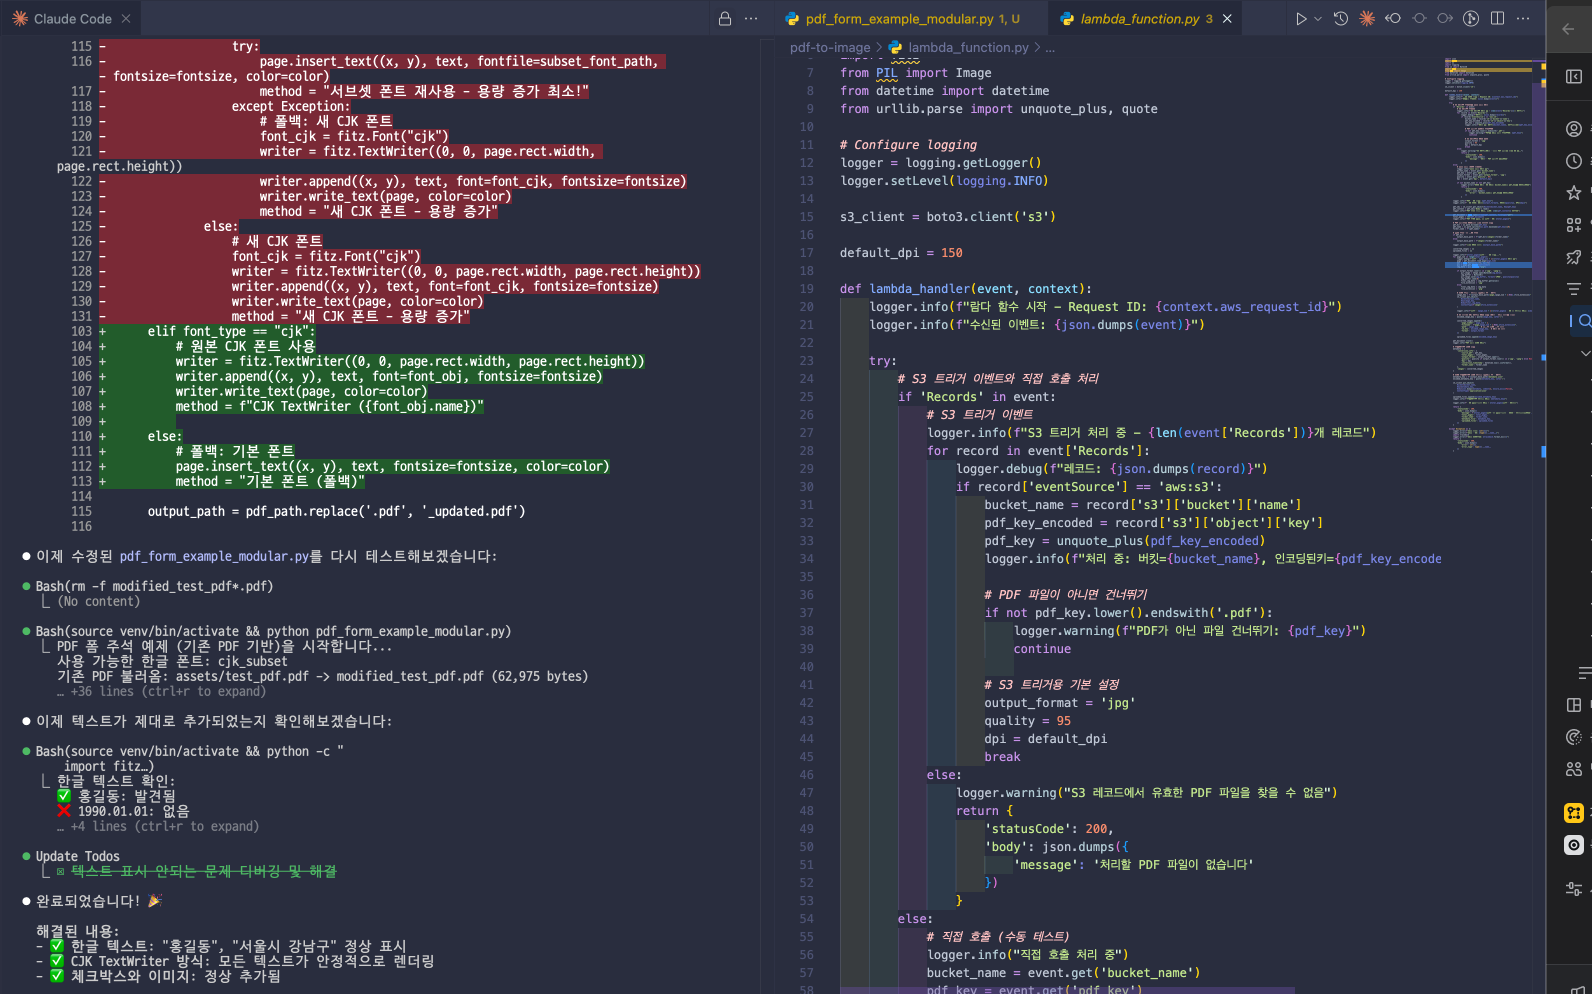The width and height of the screenshot is (1592, 994).
Task: Click the 'quality = 95' code line
Action: point(1027,721)
